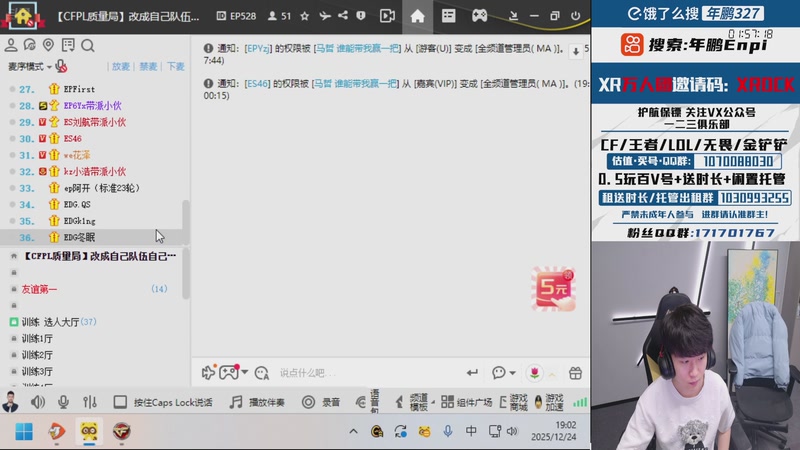Open CrossFire game taskbar icon
Viewport: 800px width, 450px height.
[121, 432]
